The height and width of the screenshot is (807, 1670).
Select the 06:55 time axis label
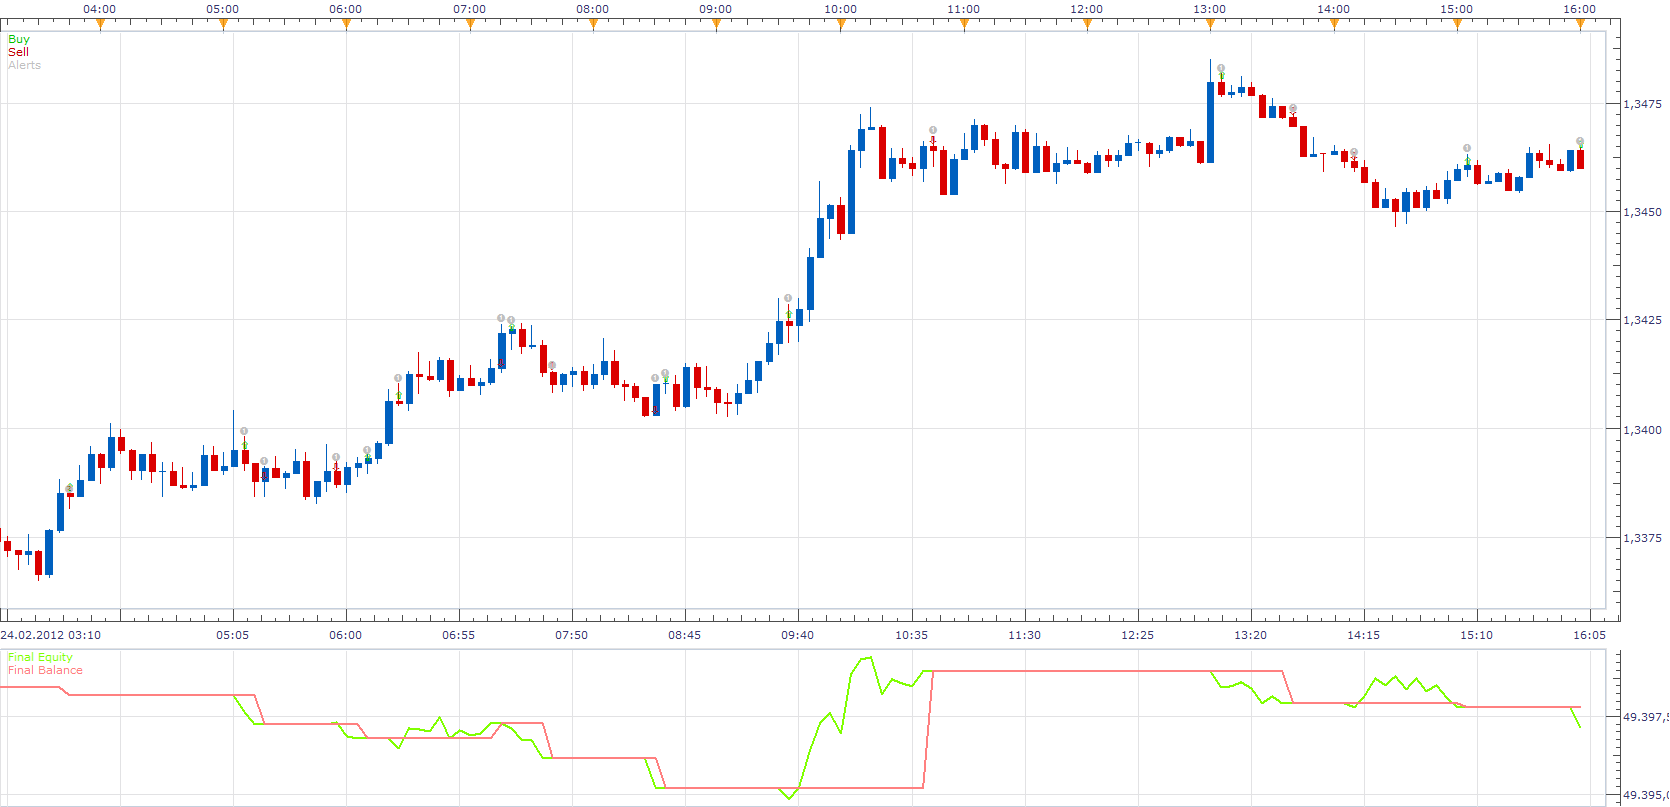coord(459,635)
